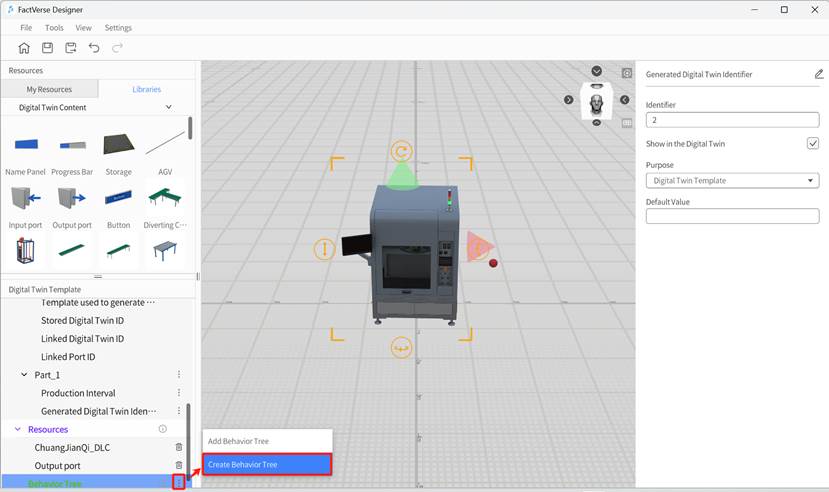Uncheck Show in the Digital Twin checkbox
Screen dimensions: 829x492
coord(812,144)
